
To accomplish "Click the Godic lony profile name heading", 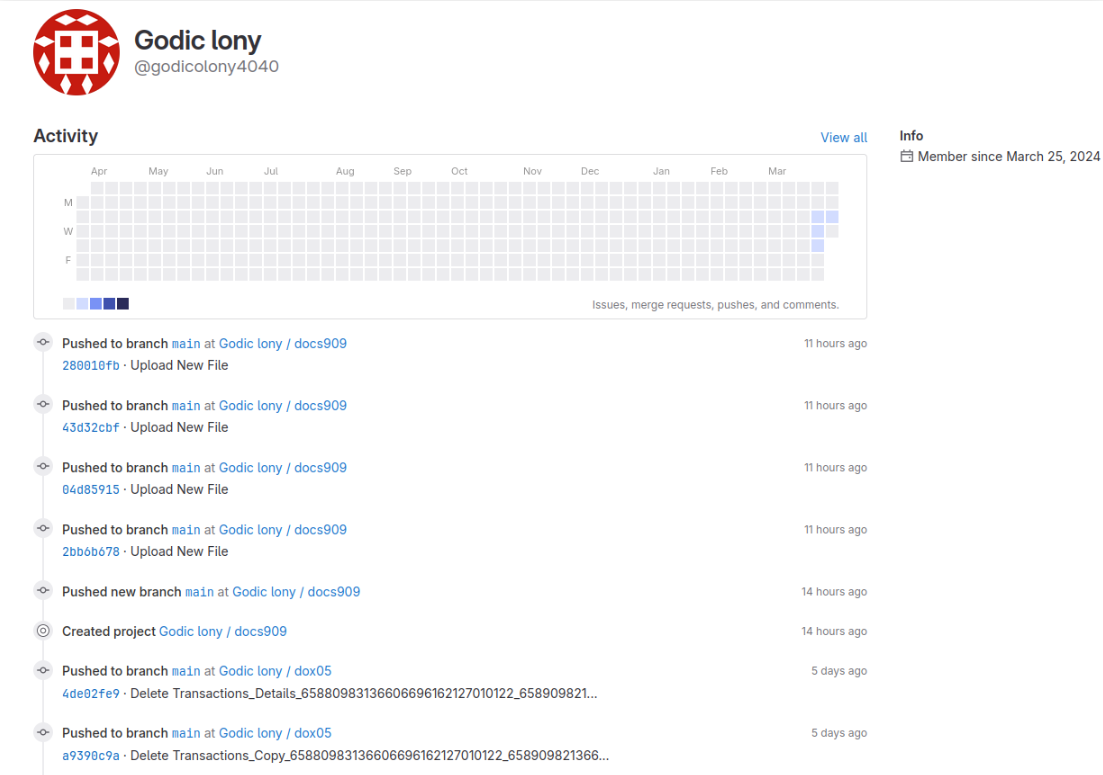I will (198, 40).
